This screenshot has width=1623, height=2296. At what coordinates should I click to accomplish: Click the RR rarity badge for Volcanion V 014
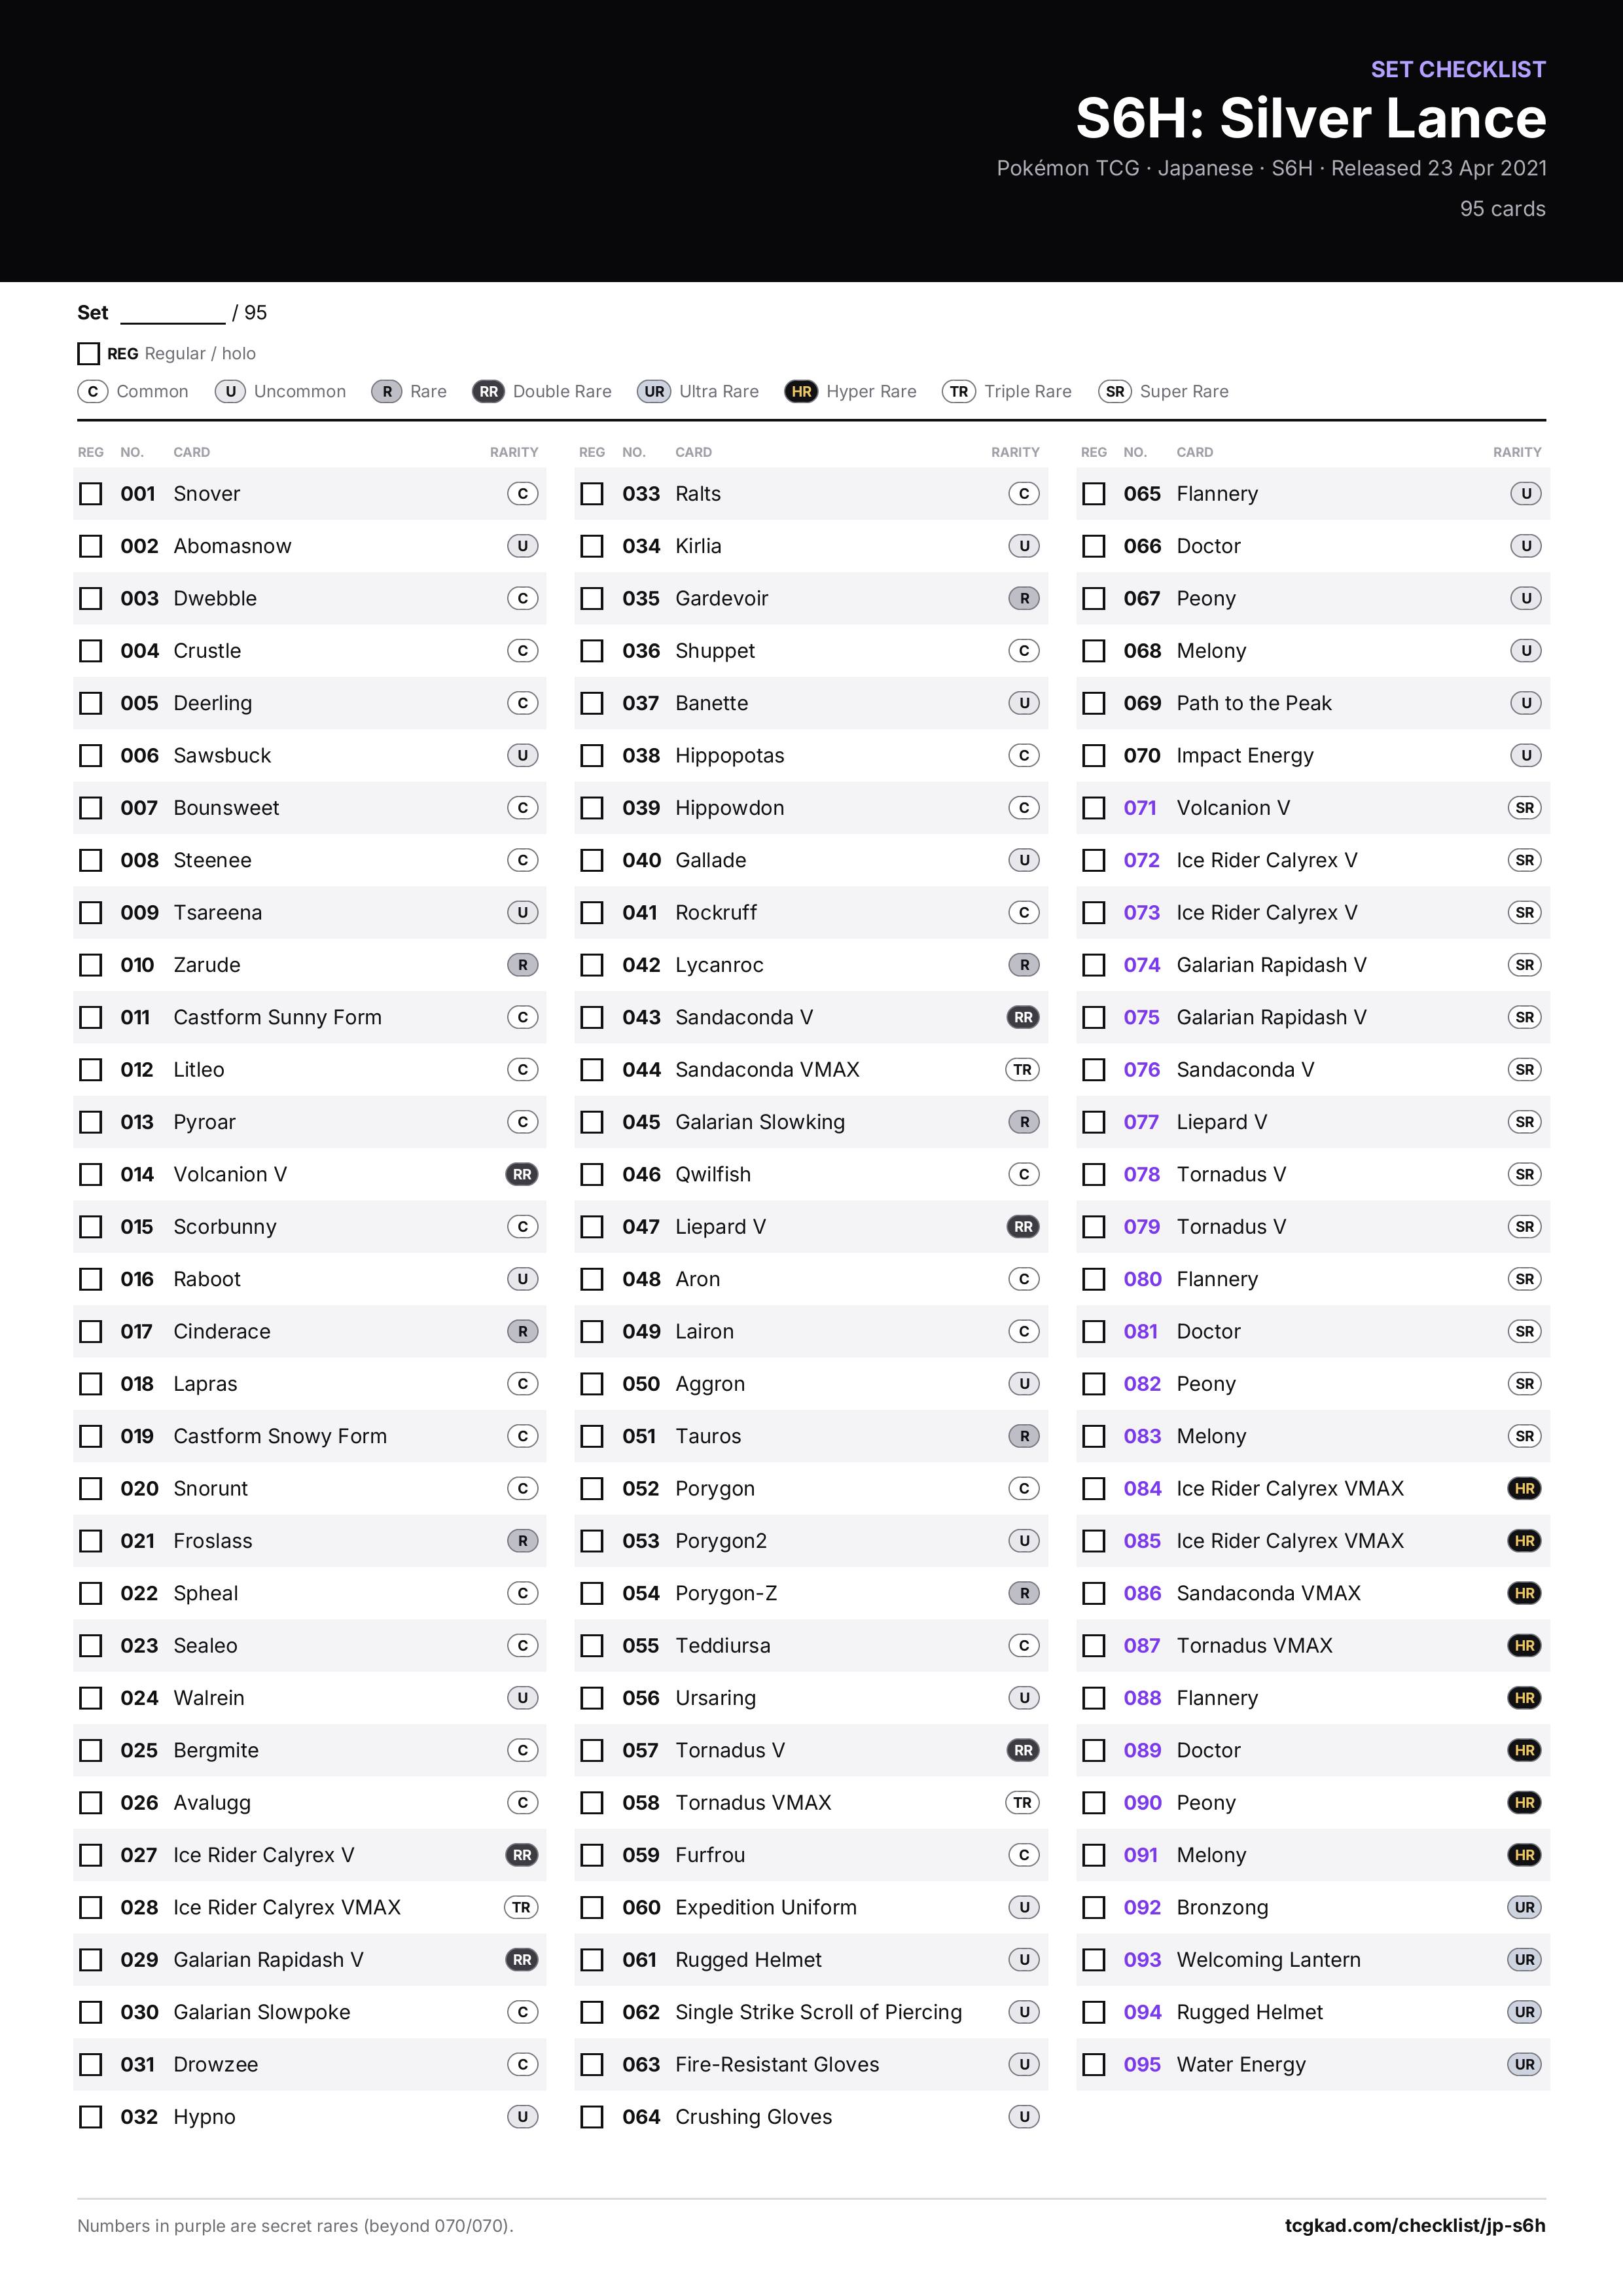coord(522,1174)
